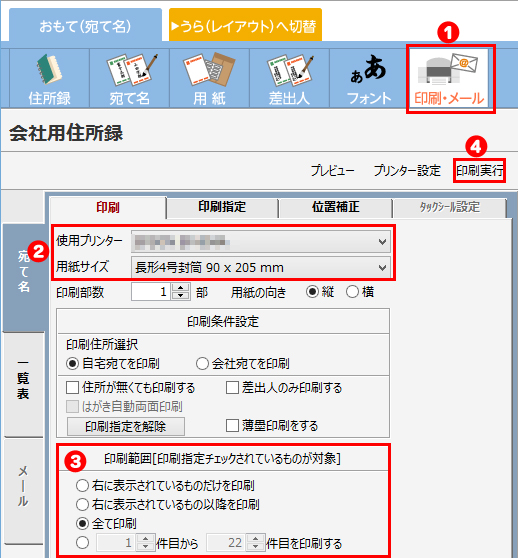518x558 pixels.
Task: Open the フォント font settings icon
Action: (369, 78)
